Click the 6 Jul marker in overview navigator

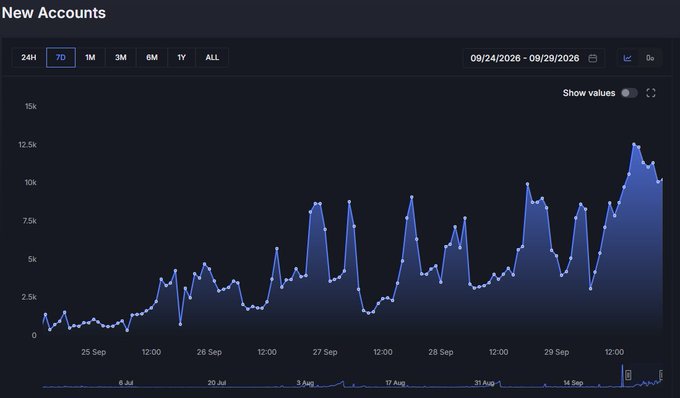click(x=126, y=383)
